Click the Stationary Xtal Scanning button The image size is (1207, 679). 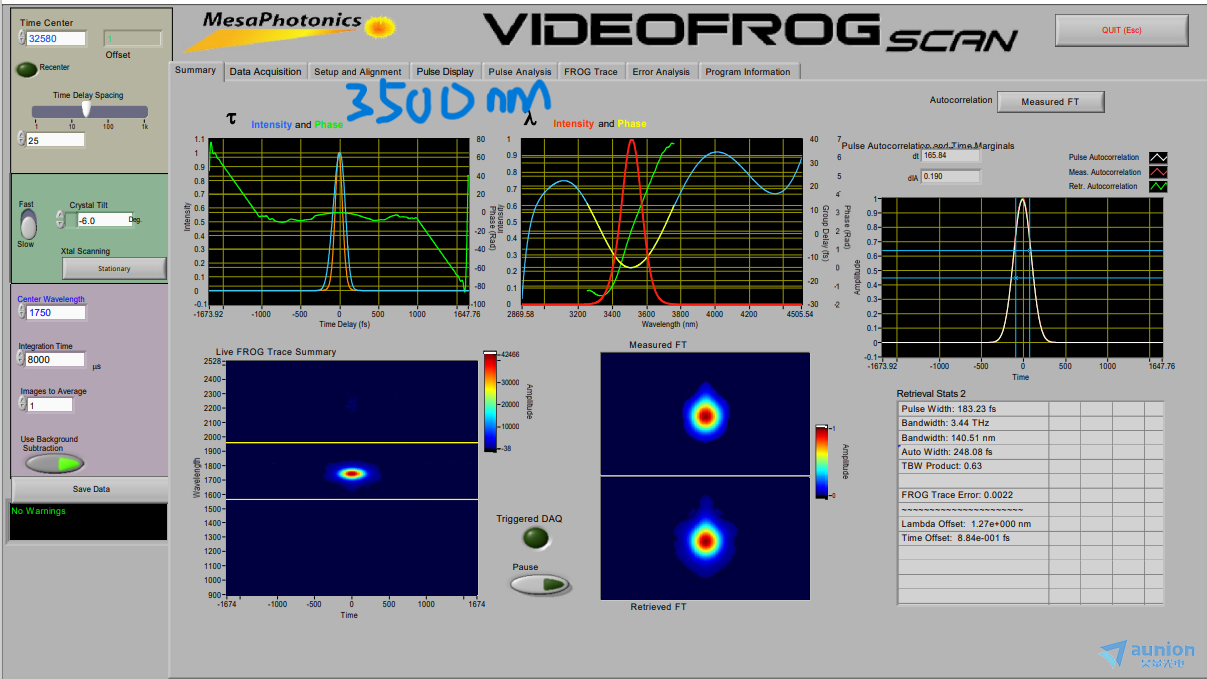114,268
